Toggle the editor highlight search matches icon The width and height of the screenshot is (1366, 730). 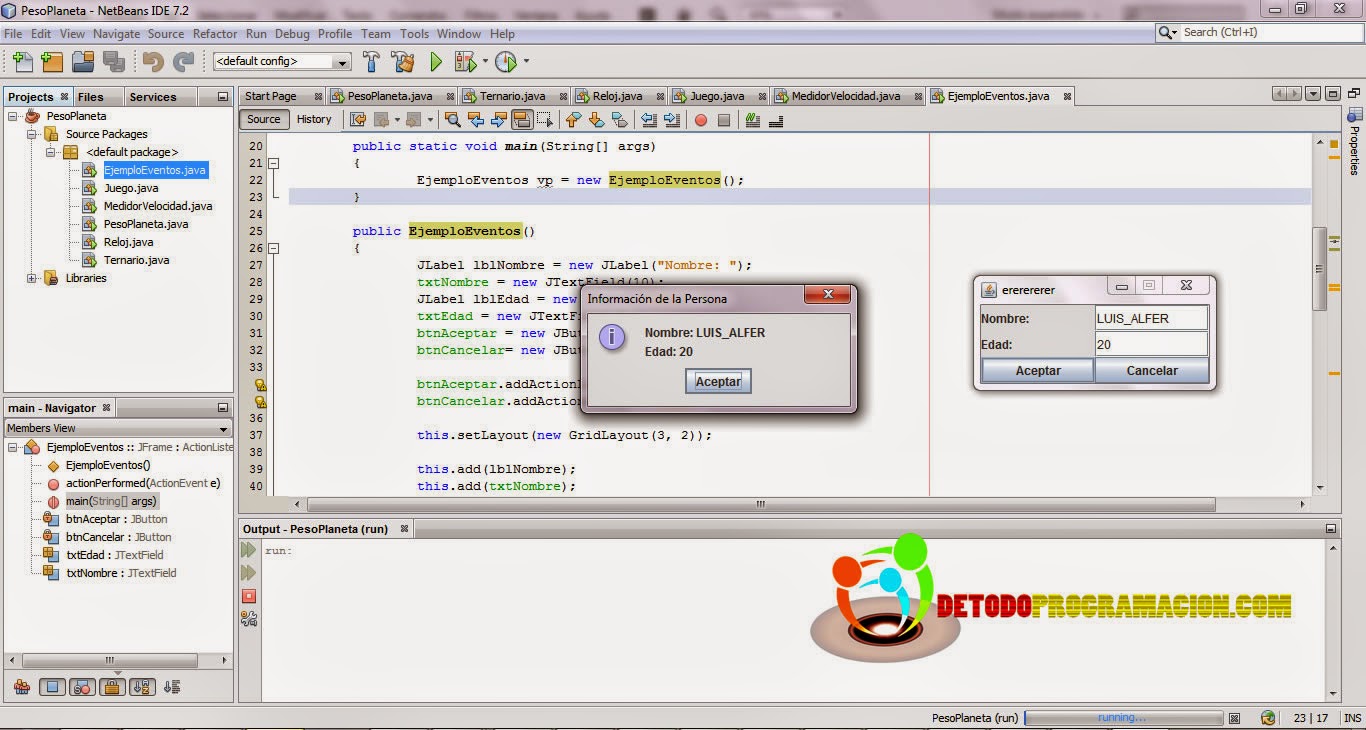coord(522,119)
